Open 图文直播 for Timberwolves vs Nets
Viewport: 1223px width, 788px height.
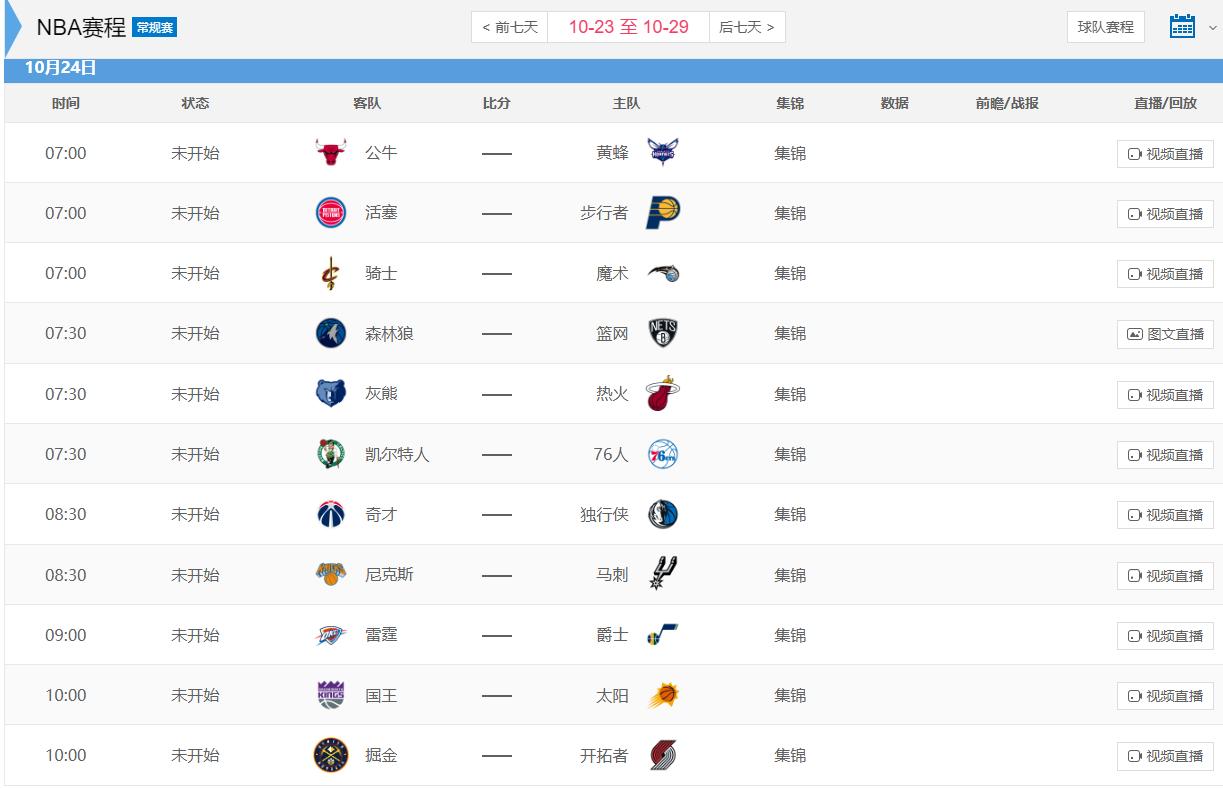coord(1165,334)
